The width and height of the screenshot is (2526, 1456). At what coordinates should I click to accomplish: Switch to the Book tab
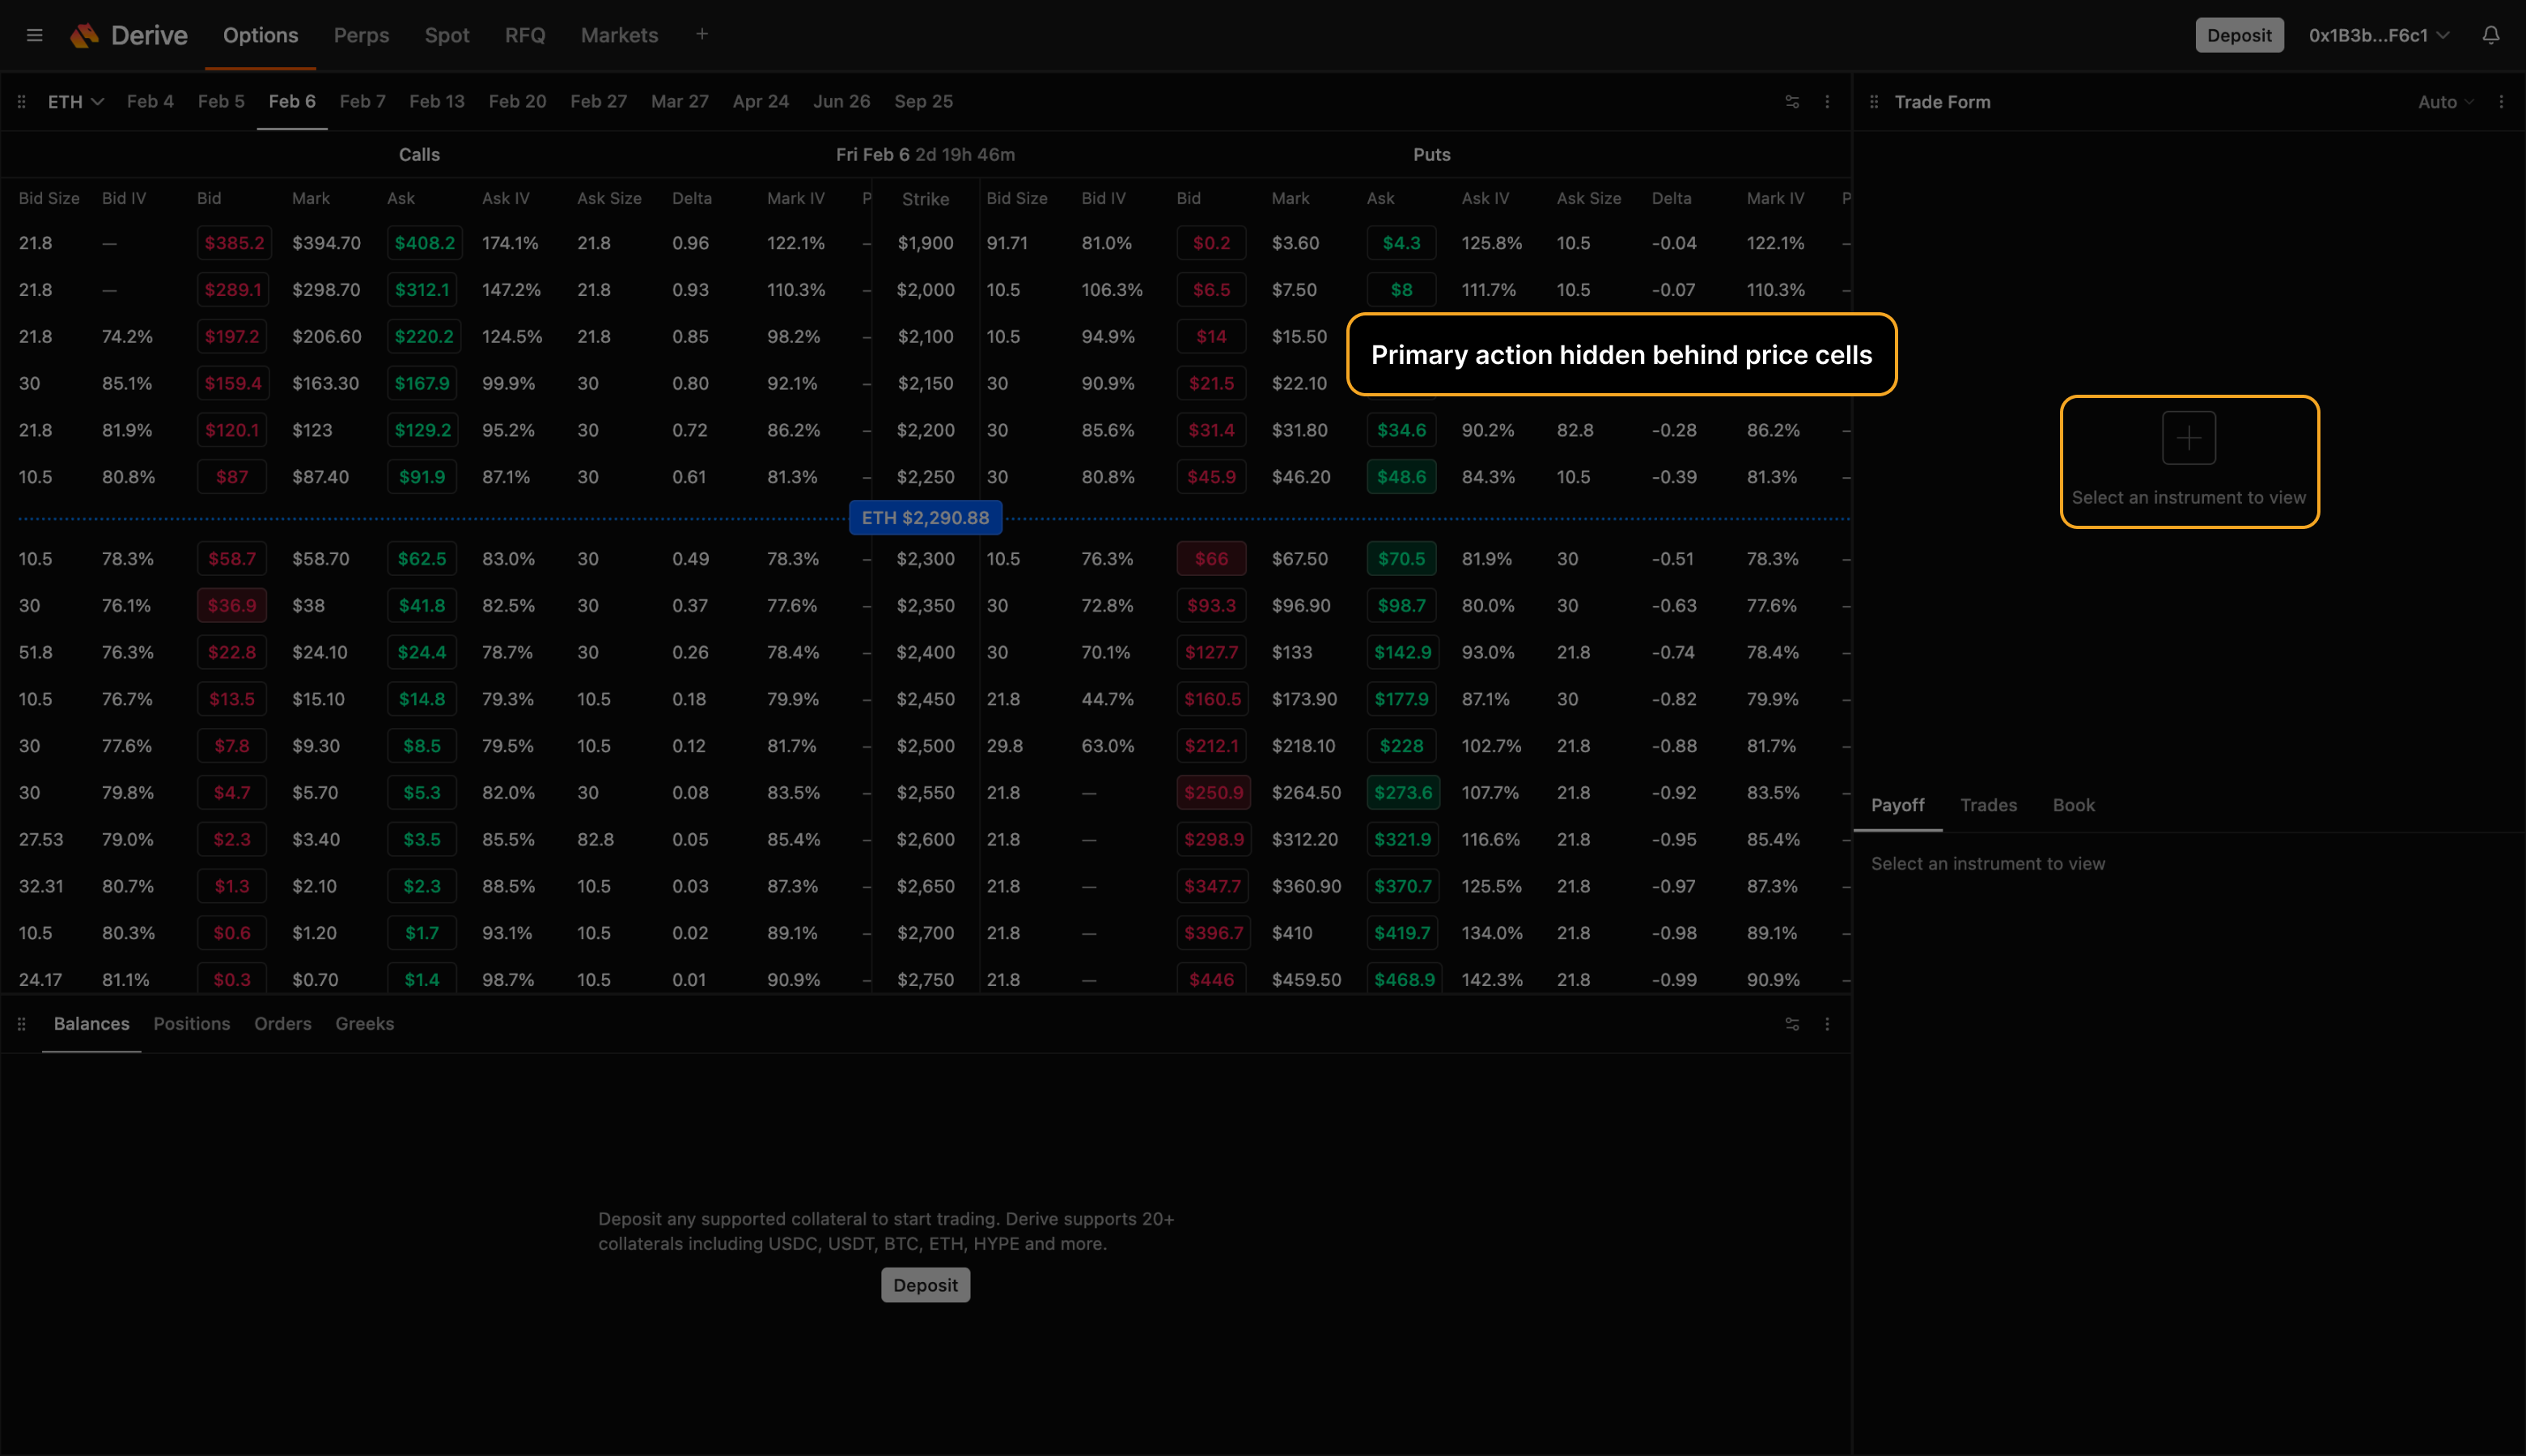click(x=2073, y=805)
